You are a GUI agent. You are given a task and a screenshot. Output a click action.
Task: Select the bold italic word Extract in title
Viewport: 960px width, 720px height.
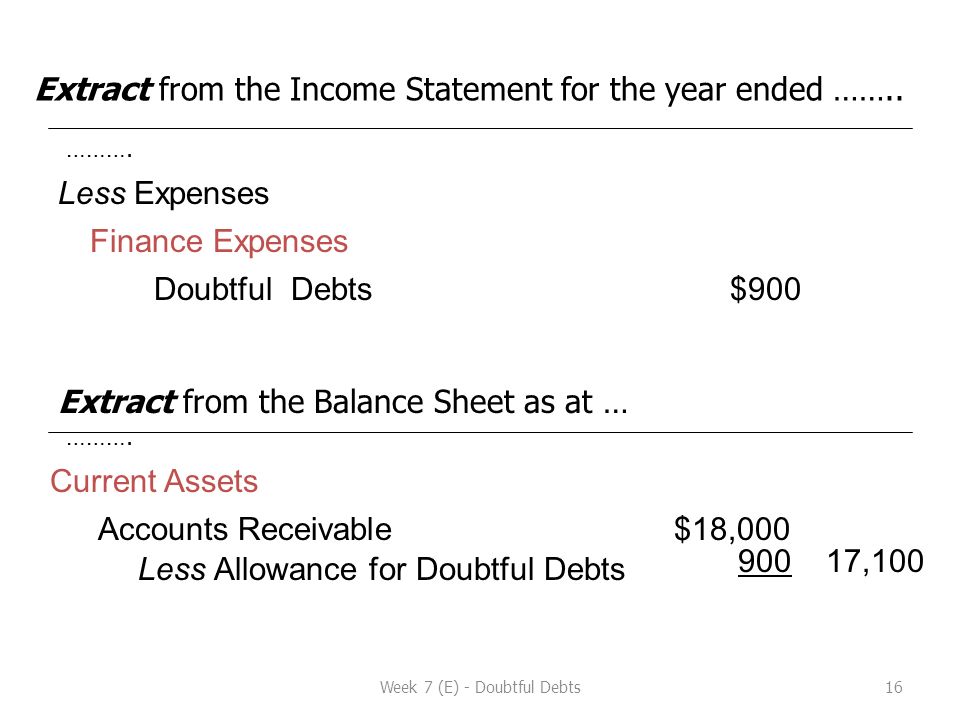click(x=94, y=90)
